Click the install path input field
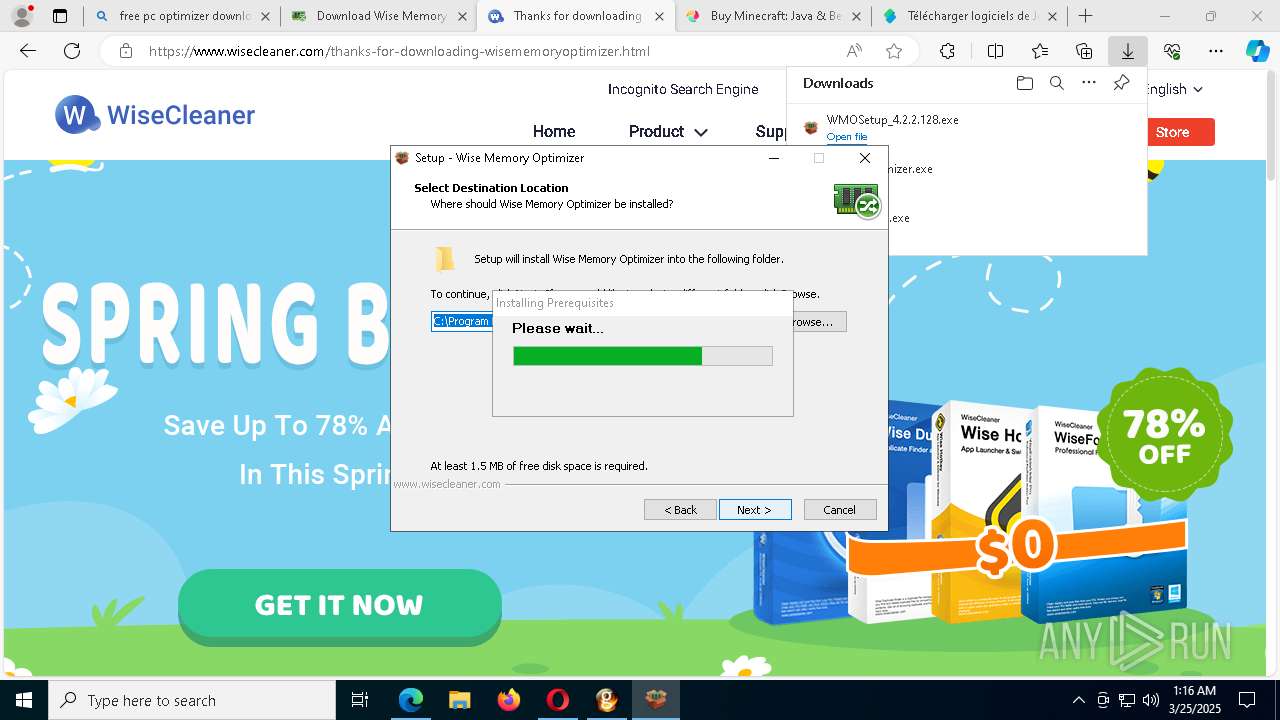 click(x=462, y=321)
